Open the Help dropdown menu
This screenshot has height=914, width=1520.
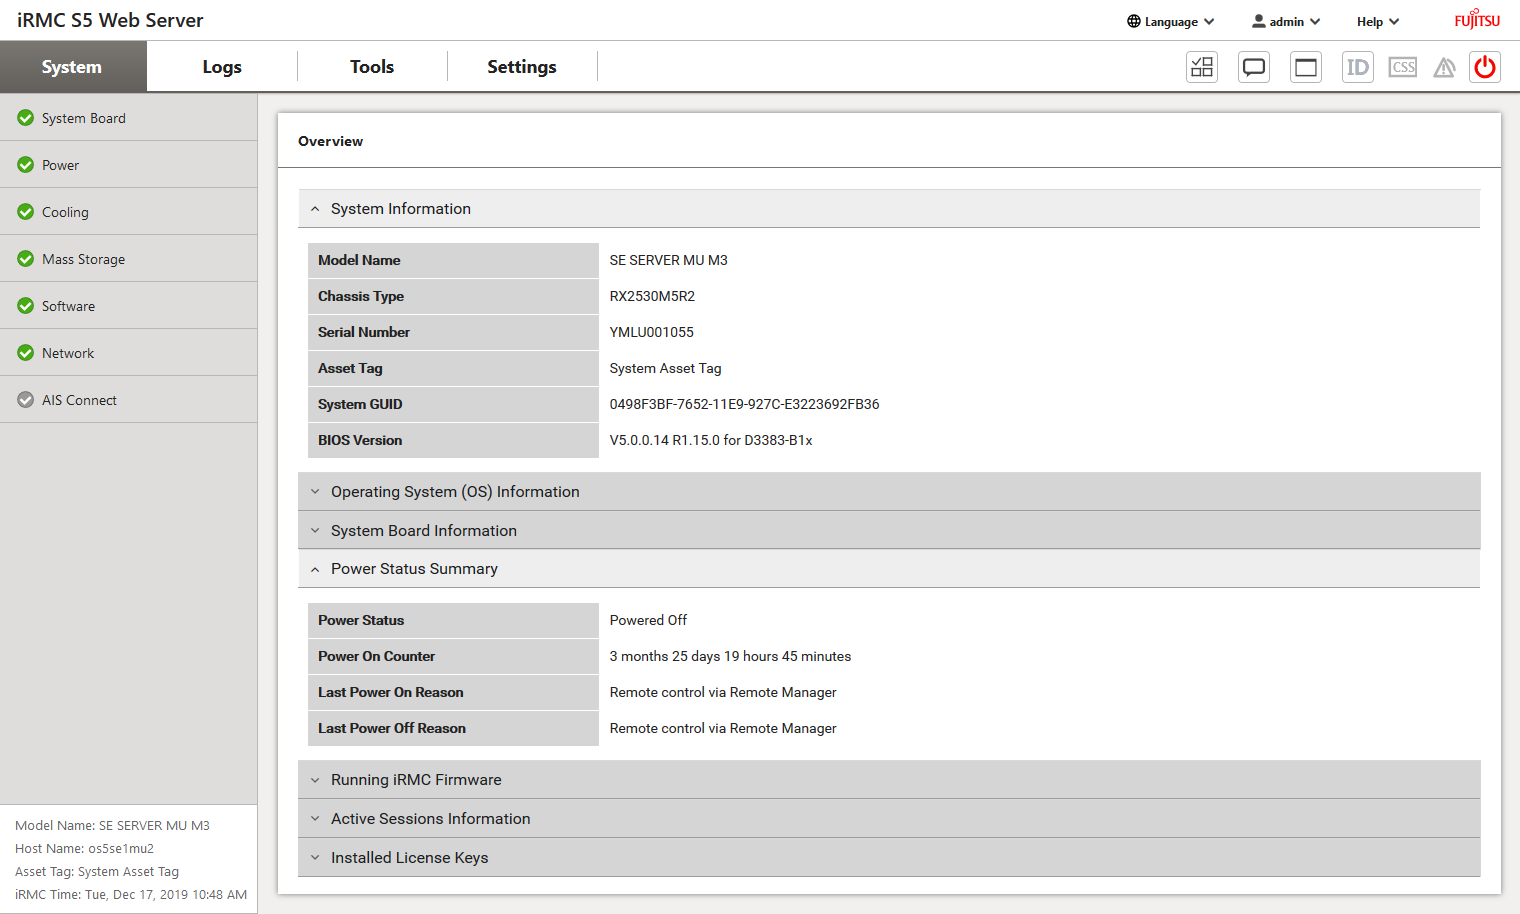click(1377, 21)
